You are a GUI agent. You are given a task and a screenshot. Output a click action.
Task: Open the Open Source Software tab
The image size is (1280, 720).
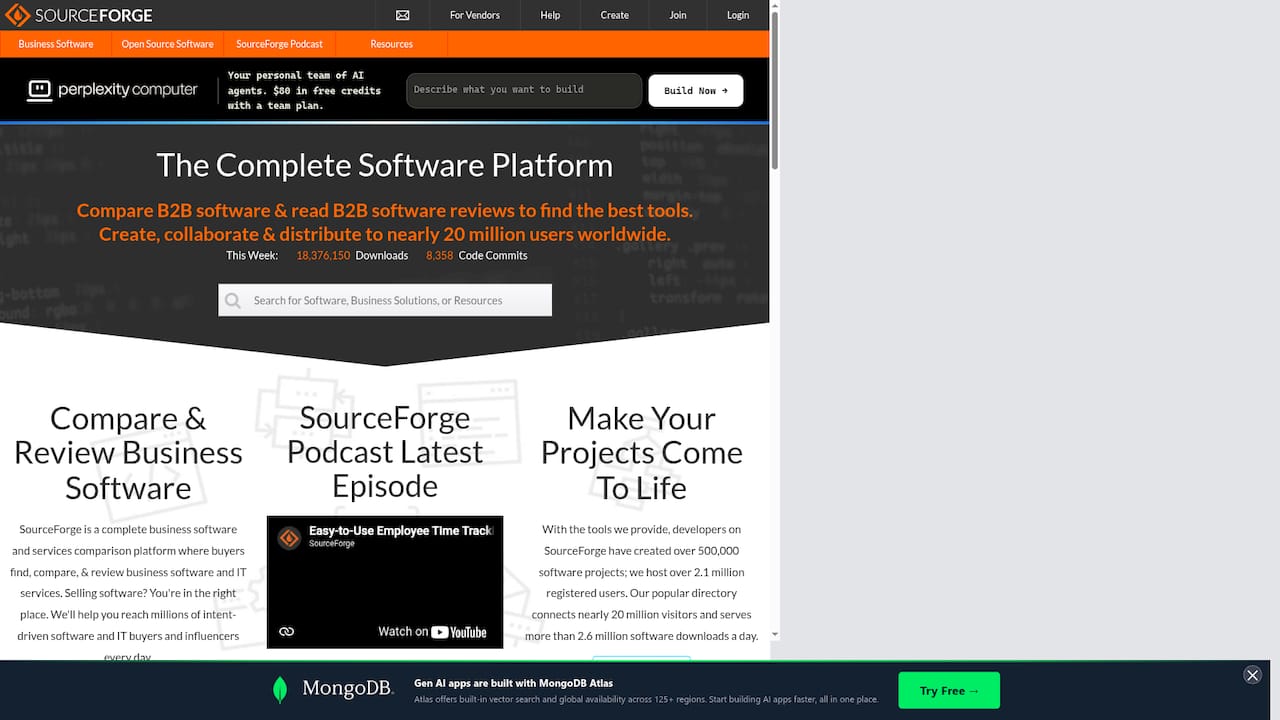tap(167, 44)
